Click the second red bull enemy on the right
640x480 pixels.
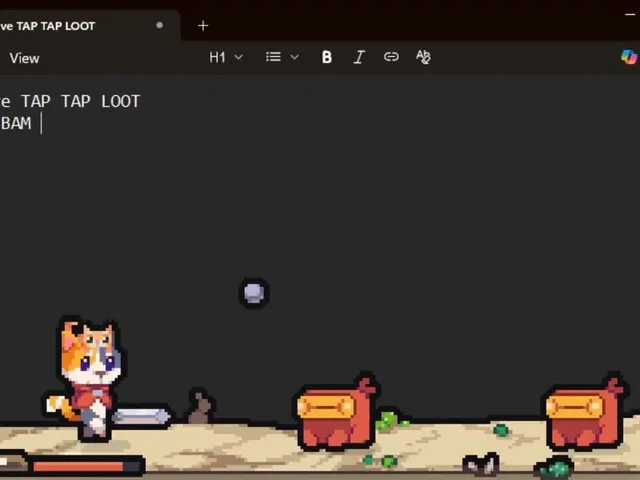584,411
